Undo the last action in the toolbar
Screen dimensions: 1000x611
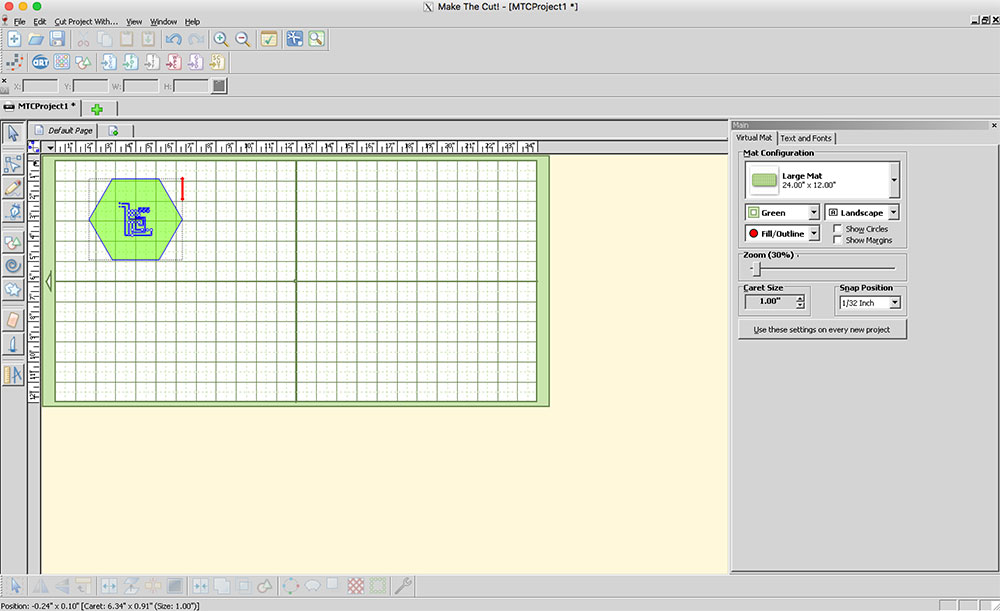(x=173, y=40)
